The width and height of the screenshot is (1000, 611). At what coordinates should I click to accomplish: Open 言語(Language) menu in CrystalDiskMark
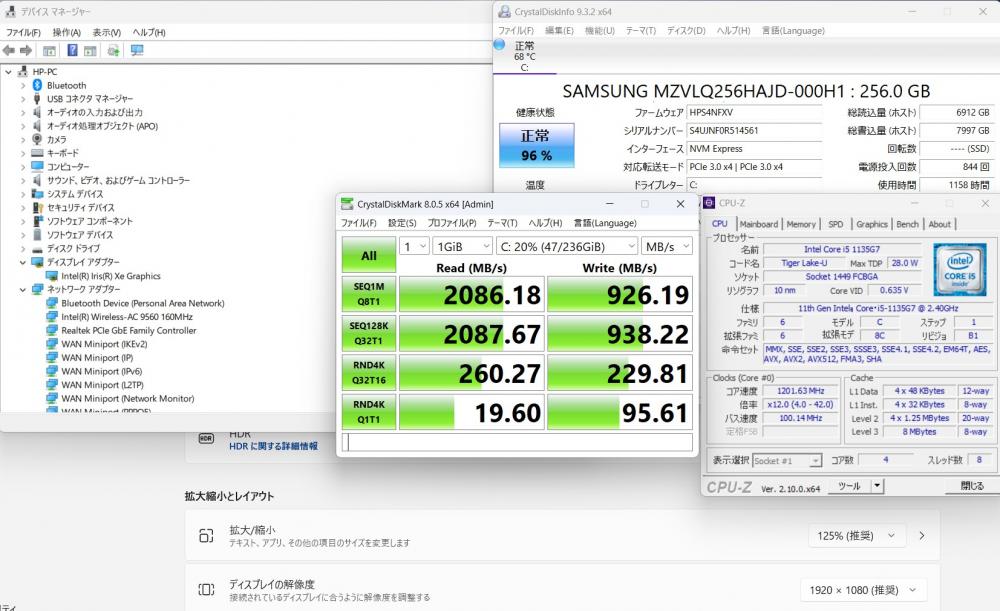[x=605, y=223]
